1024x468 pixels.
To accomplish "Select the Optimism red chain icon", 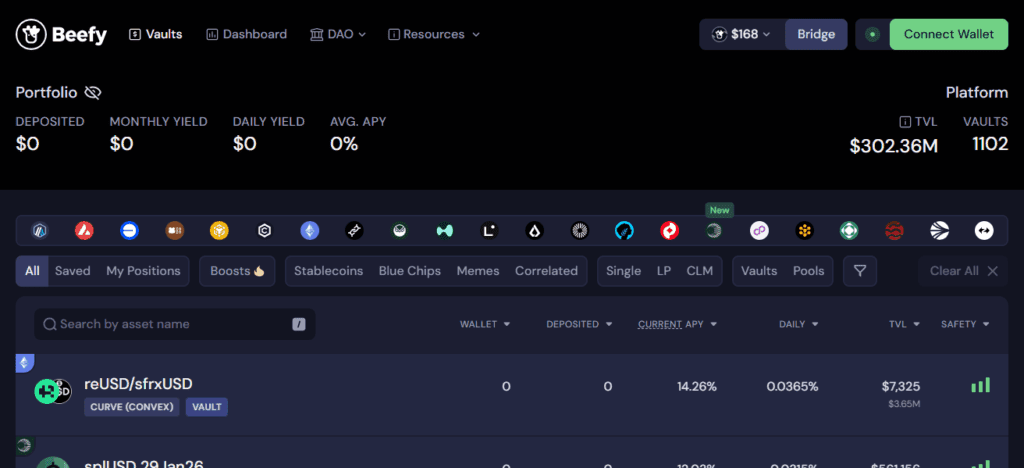I will click(x=669, y=231).
